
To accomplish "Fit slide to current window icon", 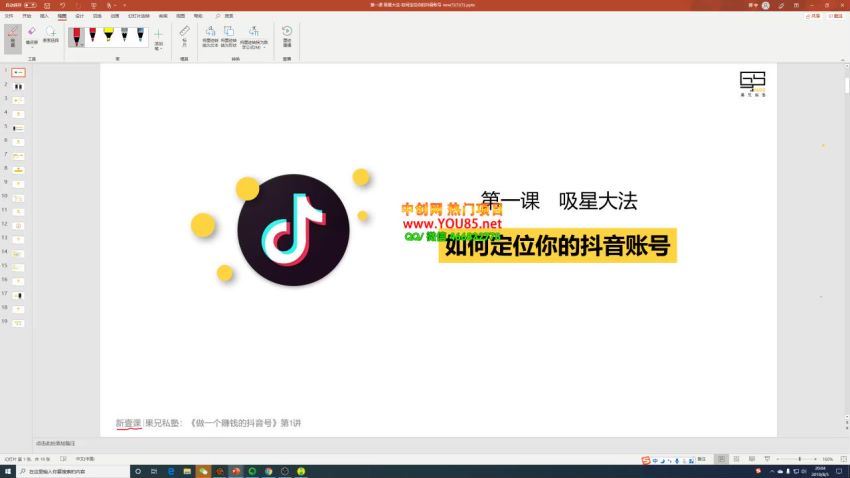I will (x=843, y=459).
